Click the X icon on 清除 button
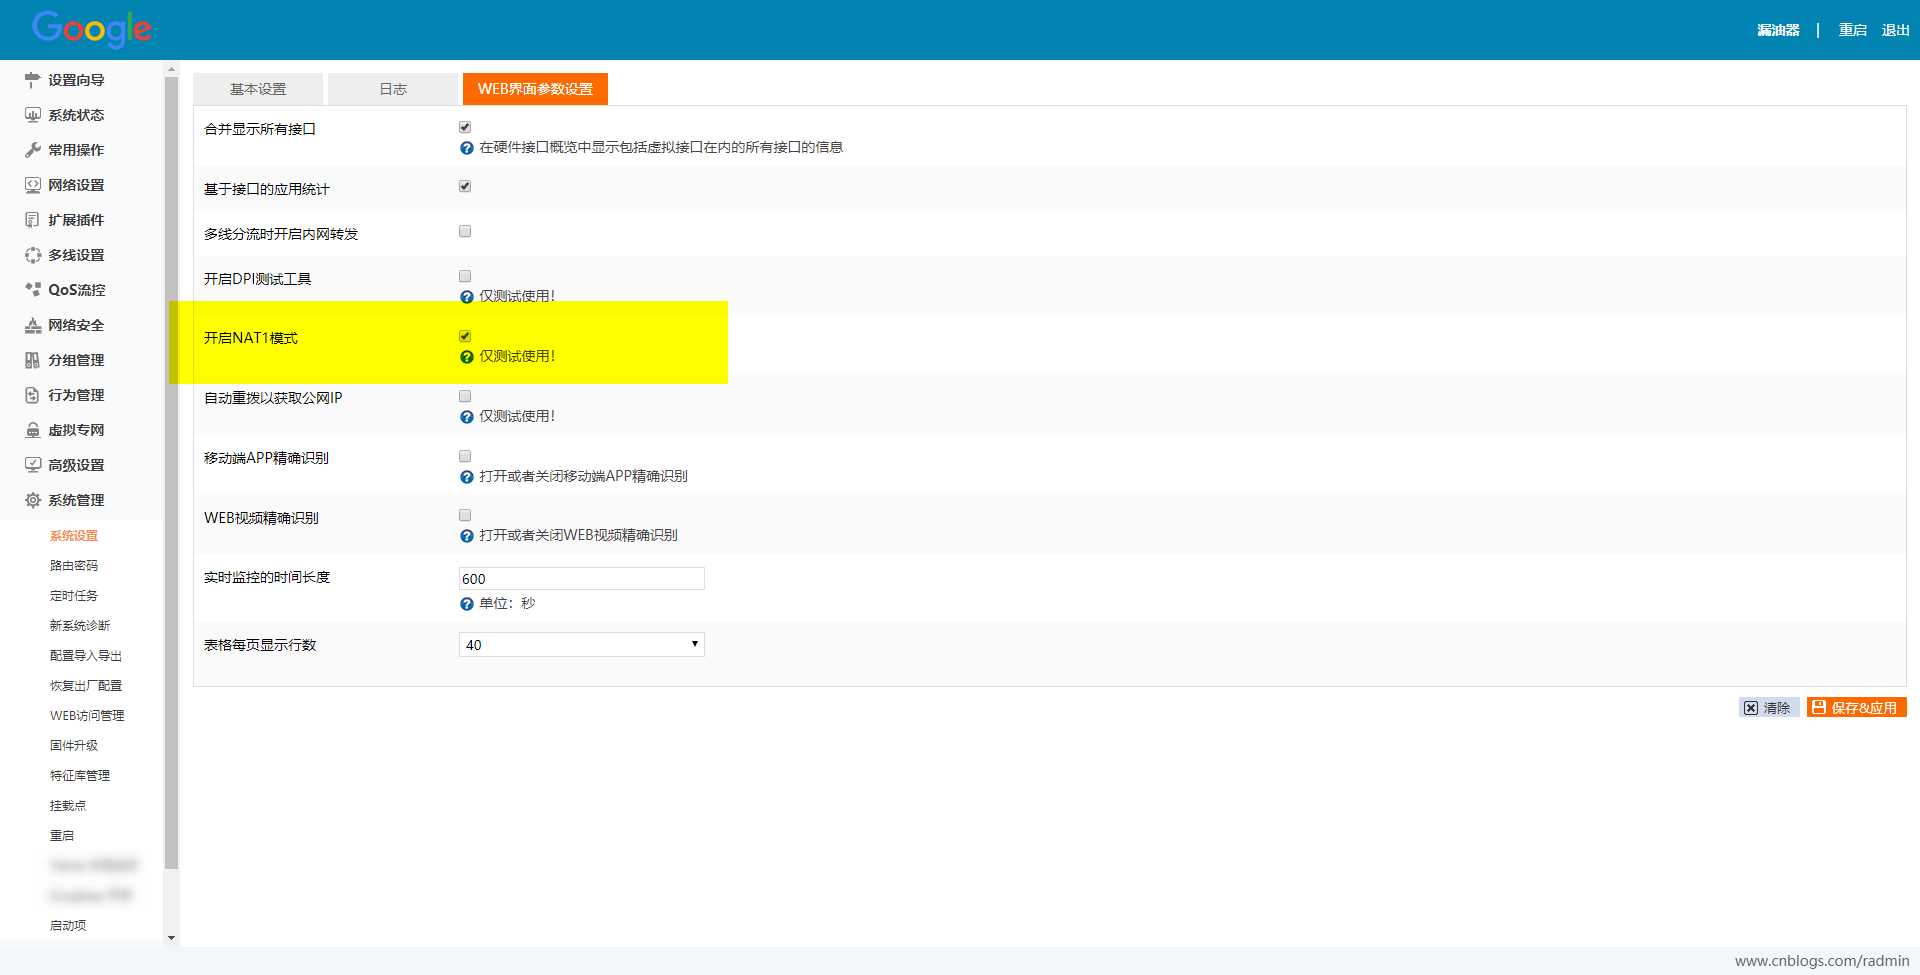The width and height of the screenshot is (1920, 975). 1751,708
